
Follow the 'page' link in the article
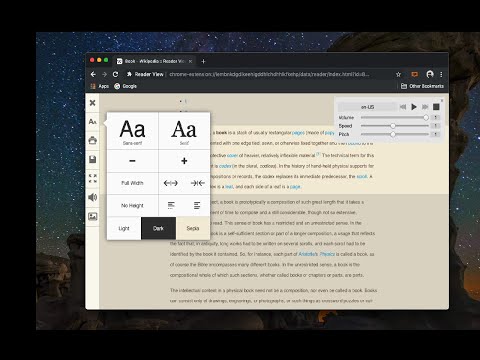295,187
